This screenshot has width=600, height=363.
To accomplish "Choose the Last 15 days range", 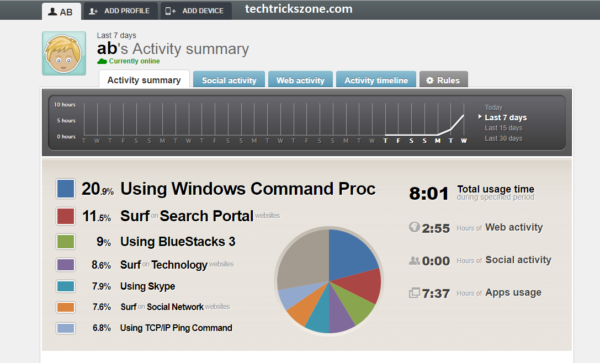I will coord(503,128).
